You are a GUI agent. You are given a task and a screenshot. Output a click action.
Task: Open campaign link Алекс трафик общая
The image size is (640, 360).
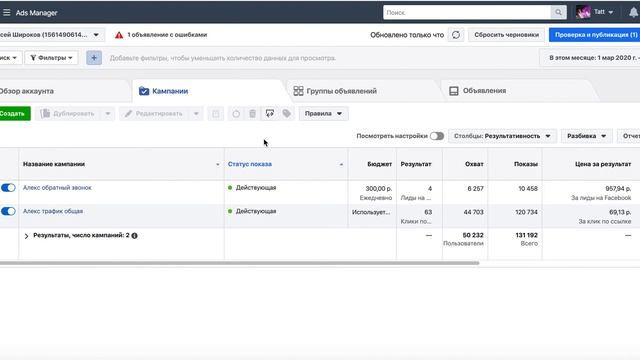pos(53,211)
